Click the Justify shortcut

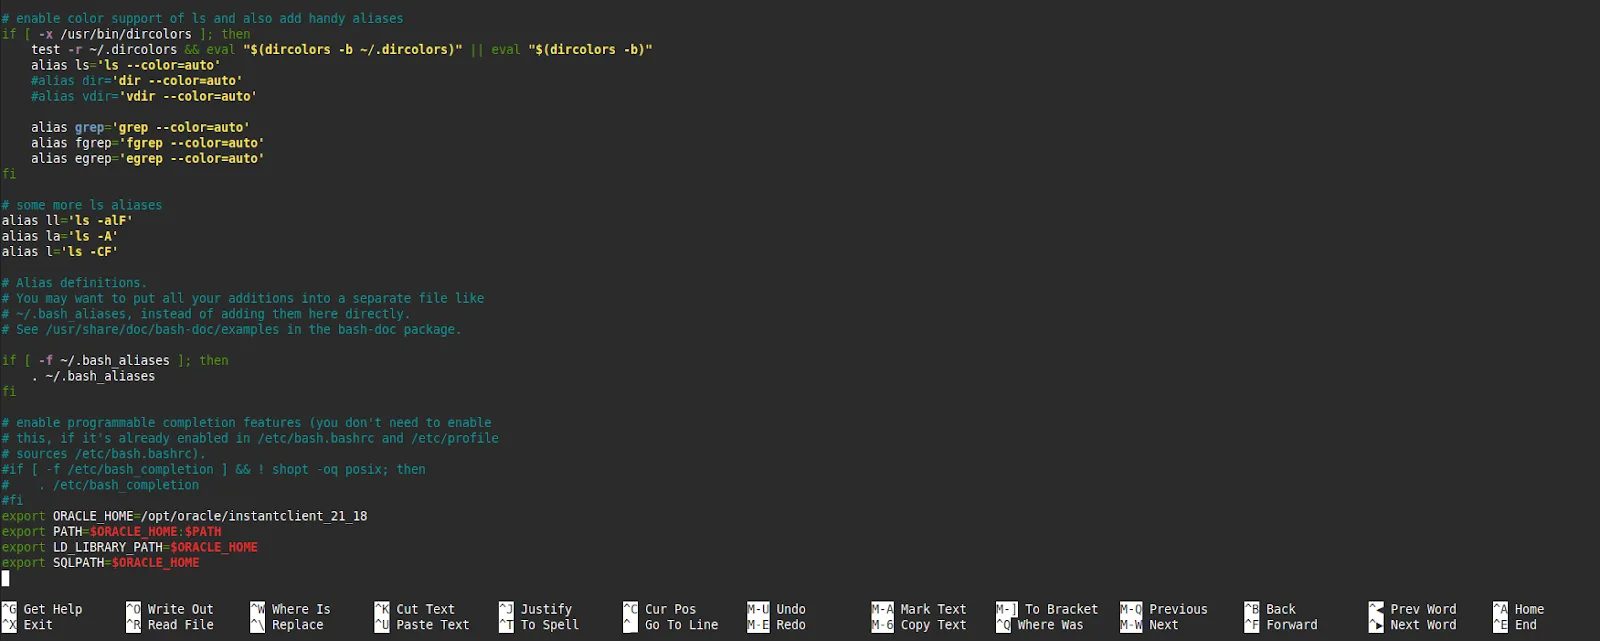tap(546, 609)
